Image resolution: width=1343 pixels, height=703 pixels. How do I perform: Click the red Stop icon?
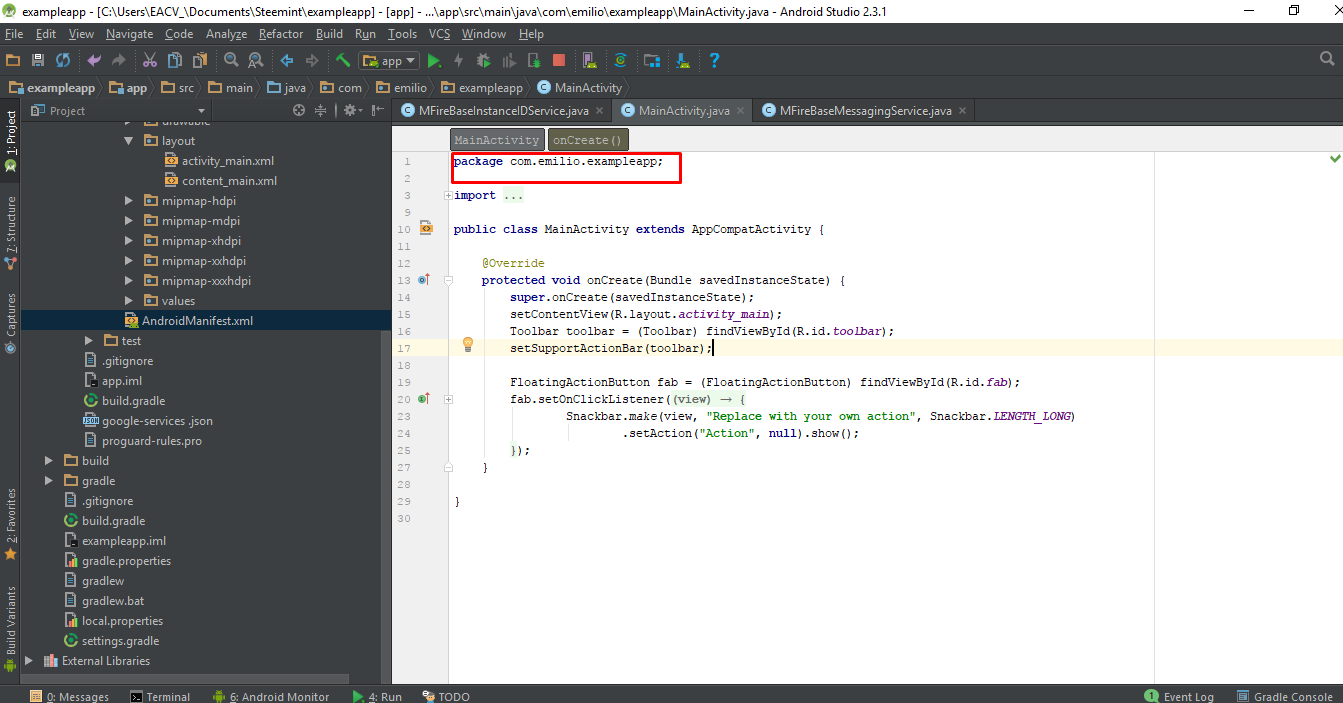click(559, 61)
